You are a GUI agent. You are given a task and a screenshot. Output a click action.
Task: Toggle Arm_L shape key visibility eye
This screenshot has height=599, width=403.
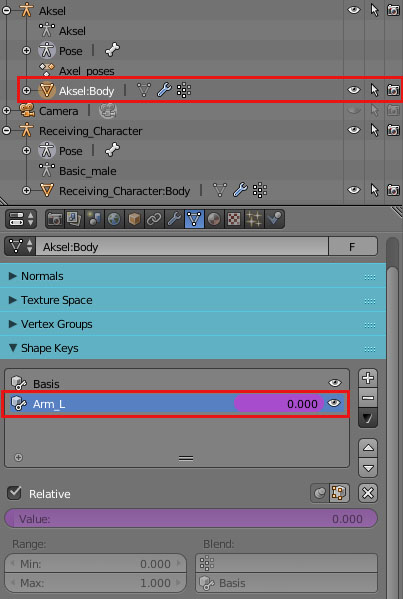coord(334,403)
